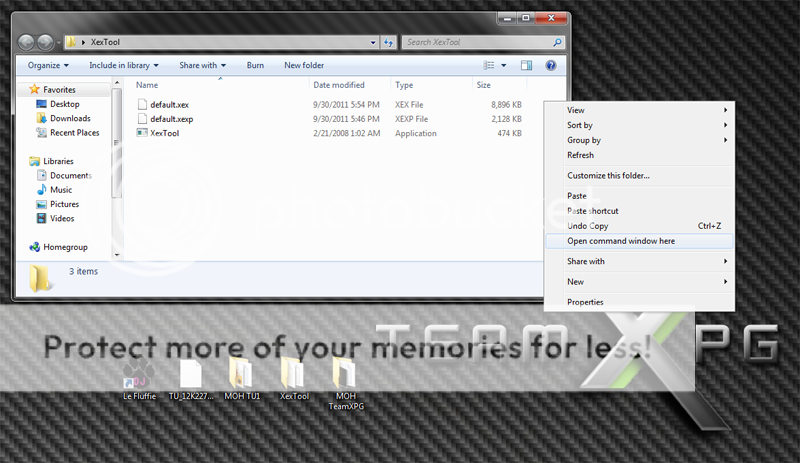
Task: Toggle the preview pane icon
Action: 526,66
